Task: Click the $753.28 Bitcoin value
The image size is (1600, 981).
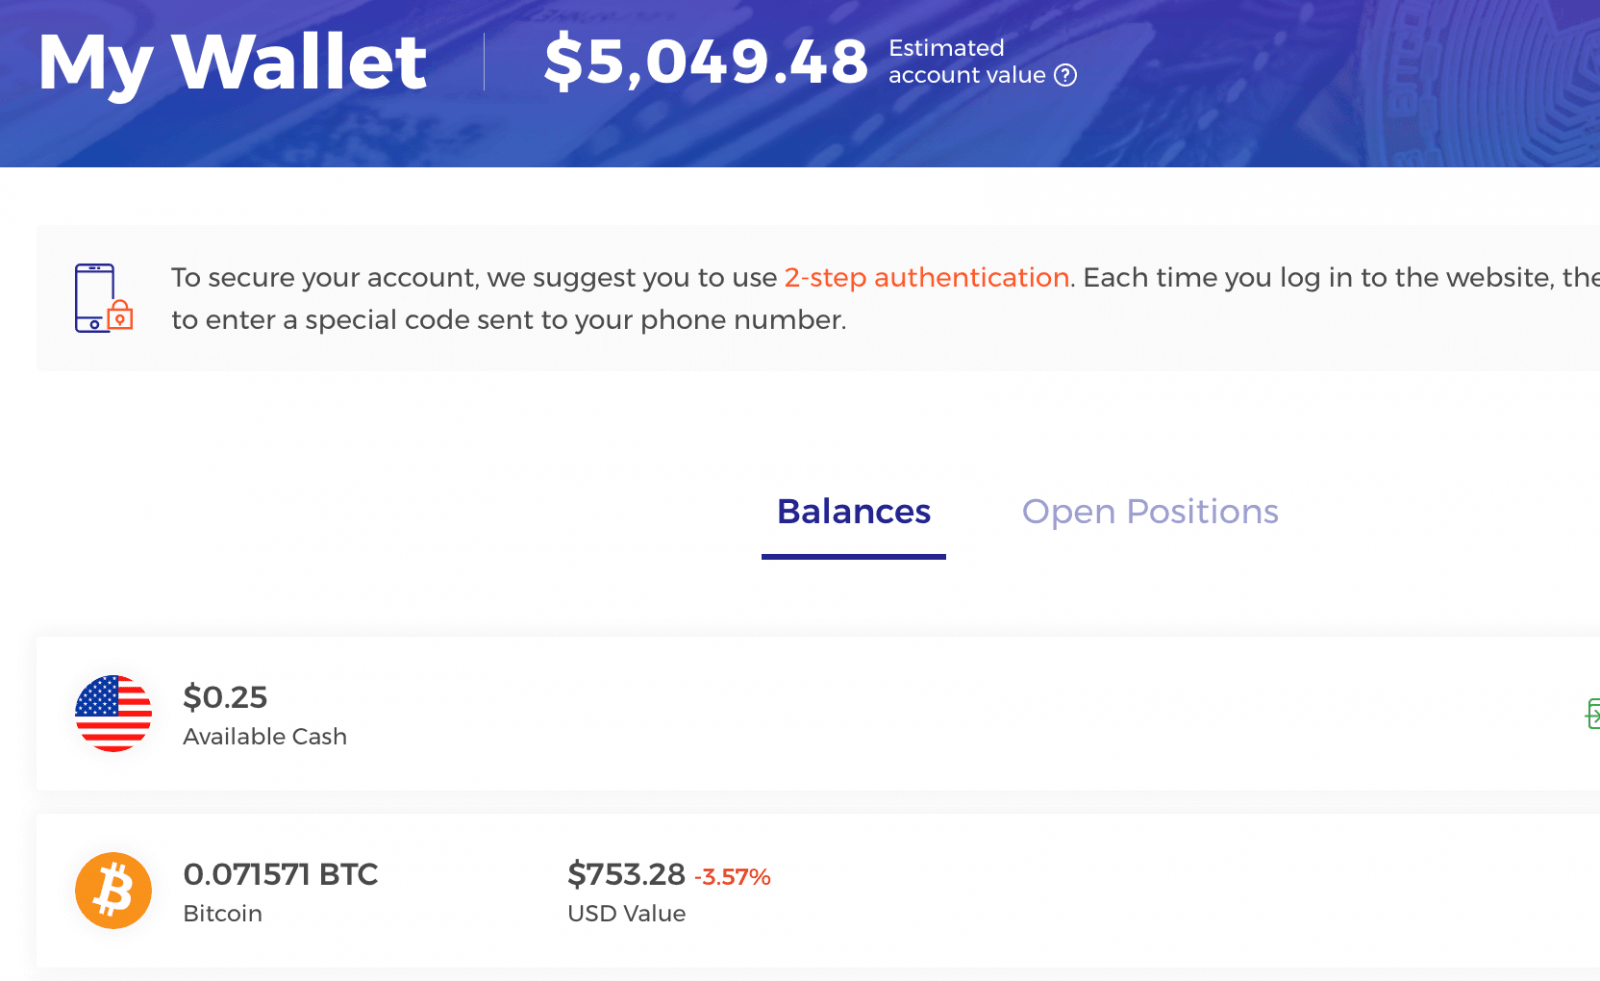Action: click(x=626, y=874)
